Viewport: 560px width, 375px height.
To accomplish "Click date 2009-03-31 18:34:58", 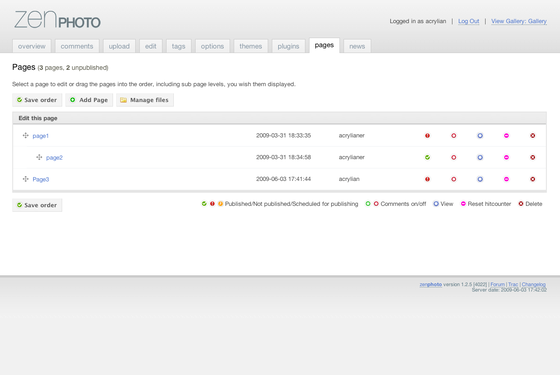I will (284, 158).
